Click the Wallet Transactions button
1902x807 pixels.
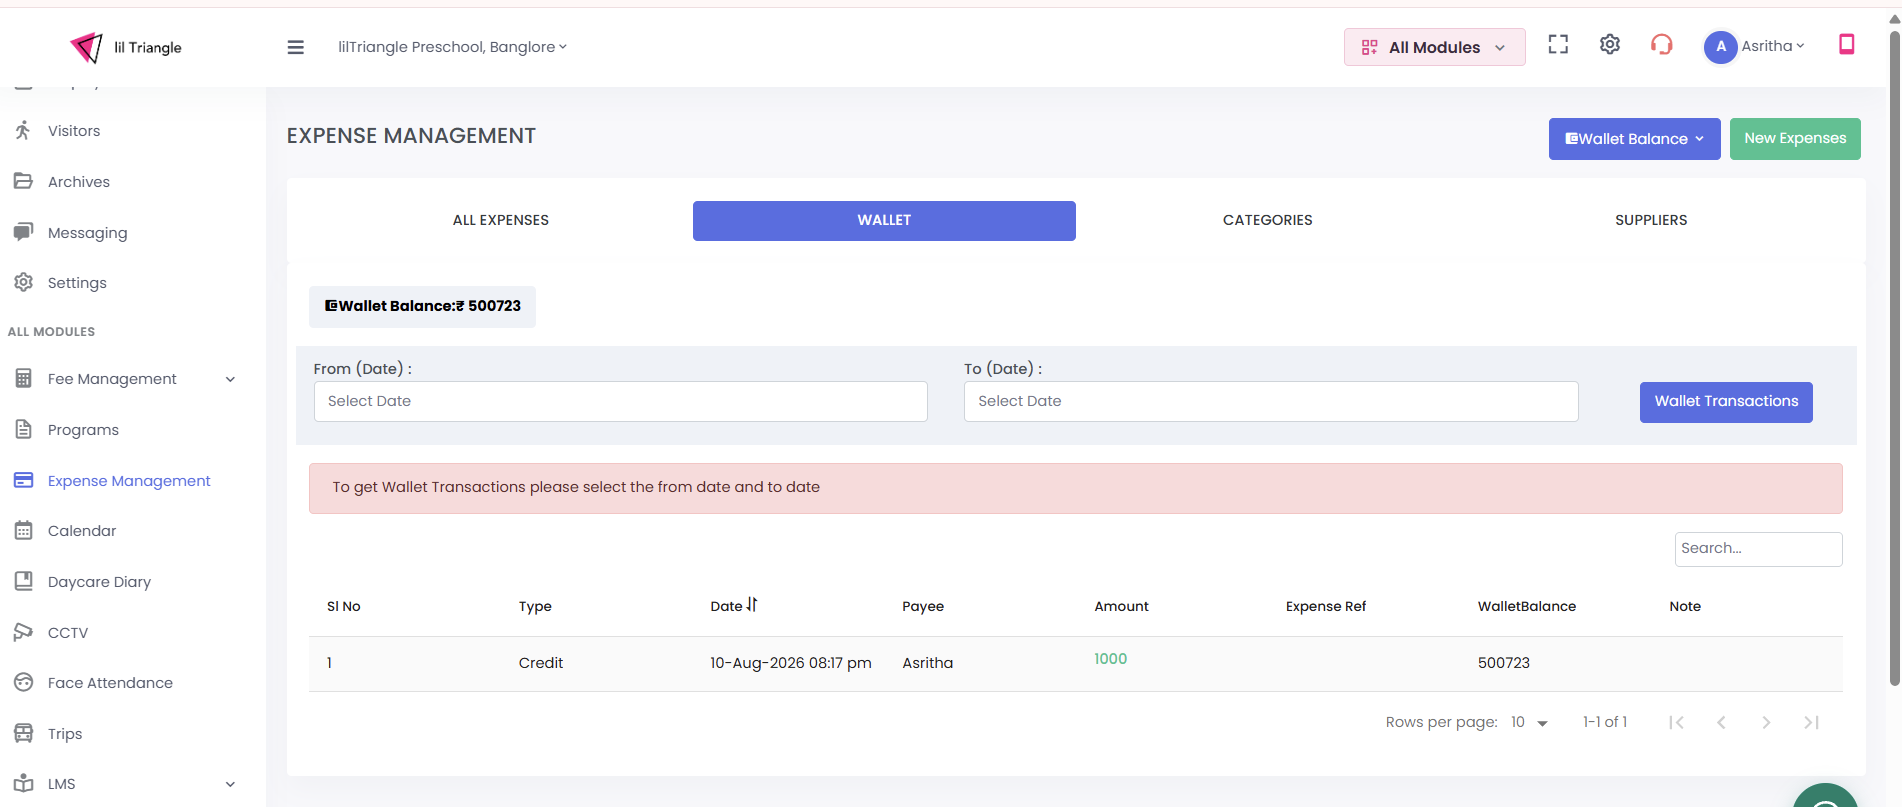click(1726, 402)
